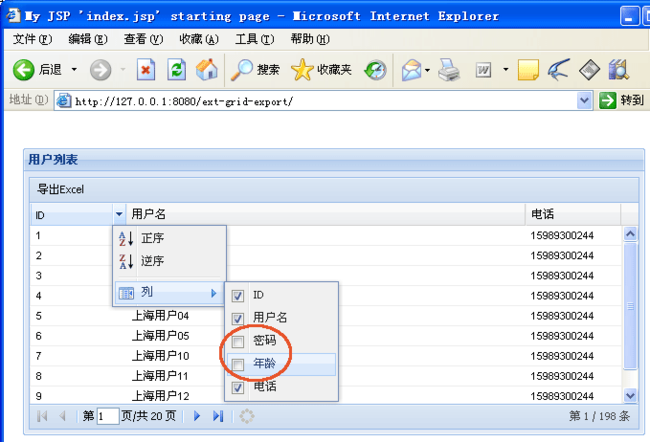Select 正序 ascending sort menu item

coord(170,238)
